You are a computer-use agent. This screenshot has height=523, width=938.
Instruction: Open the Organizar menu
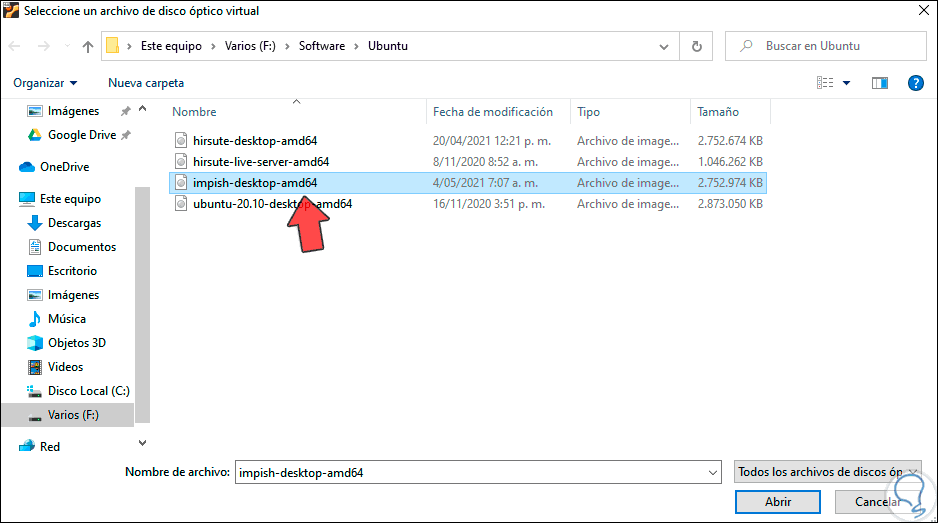[x=45, y=83]
